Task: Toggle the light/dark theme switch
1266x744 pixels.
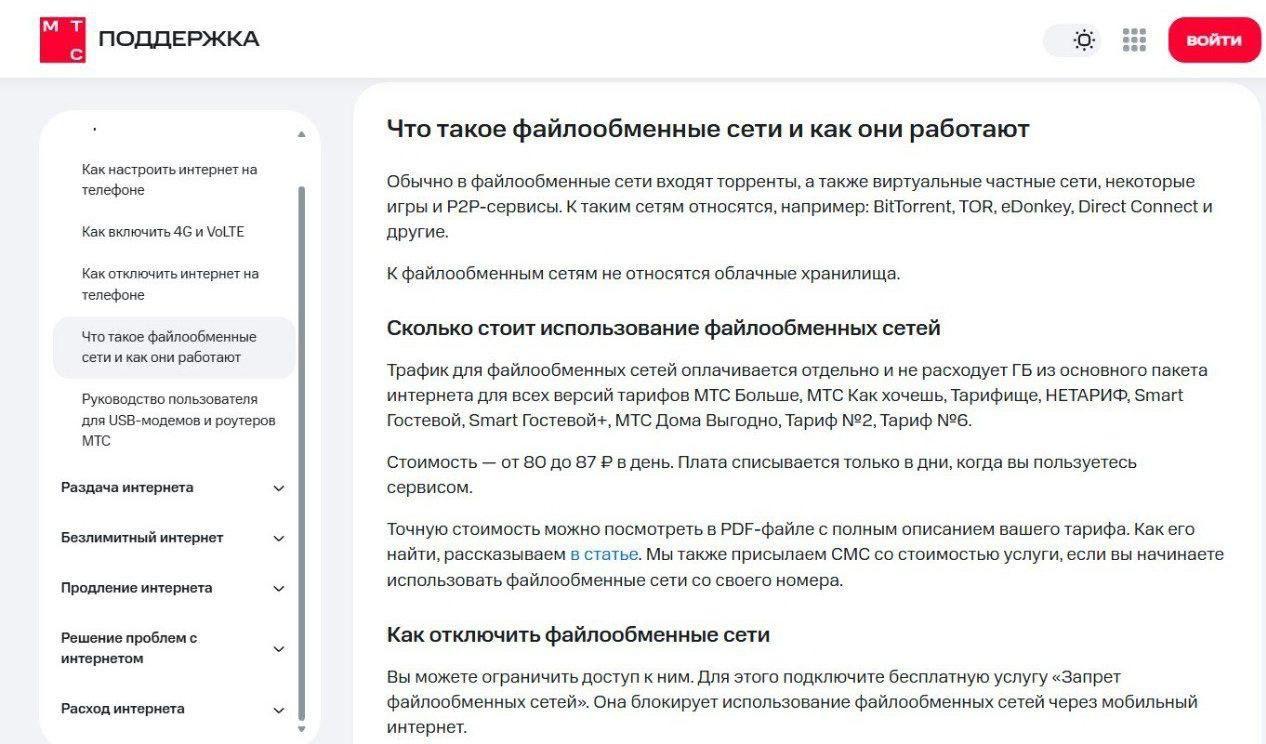Action: [x=1072, y=40]
